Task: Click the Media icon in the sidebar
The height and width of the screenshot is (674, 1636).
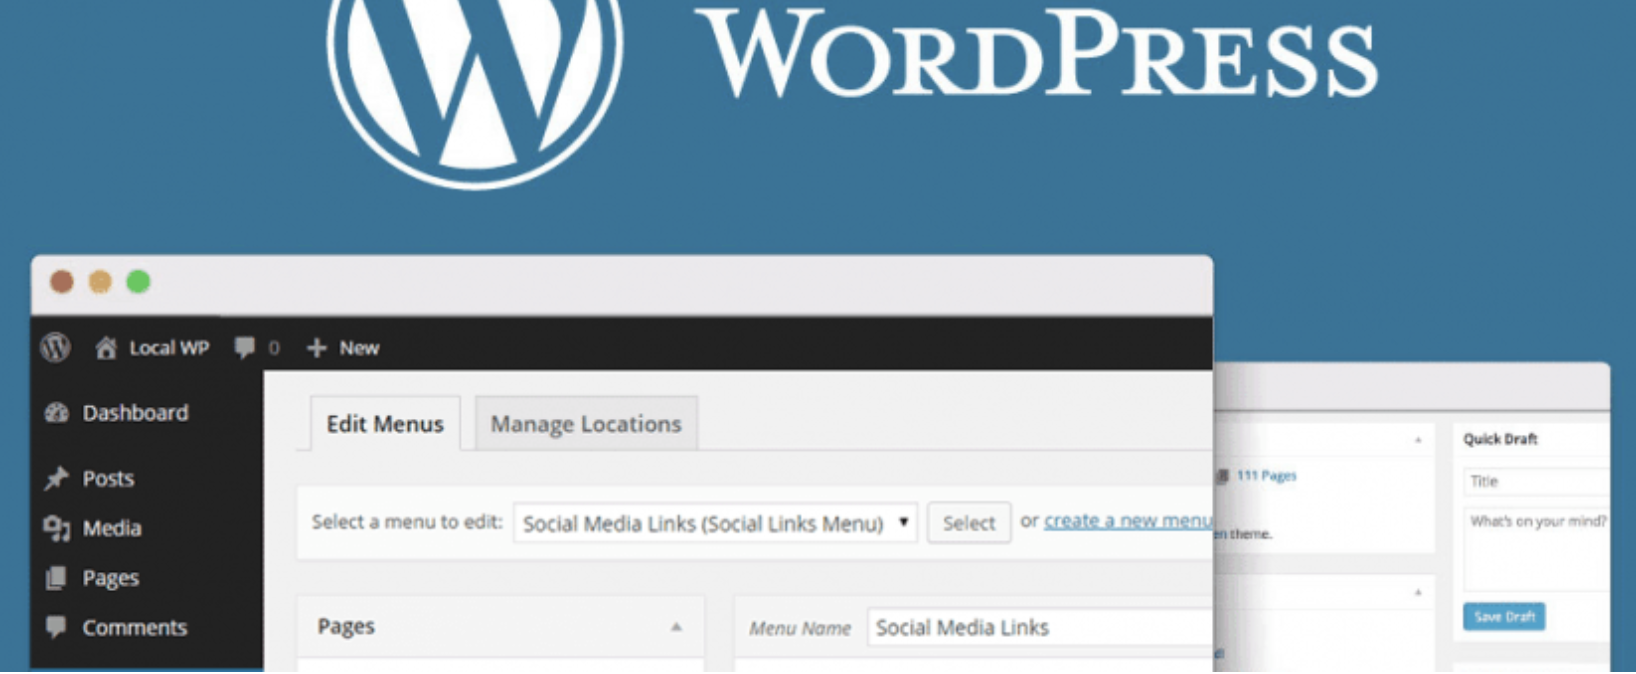Action: (57, 528)
